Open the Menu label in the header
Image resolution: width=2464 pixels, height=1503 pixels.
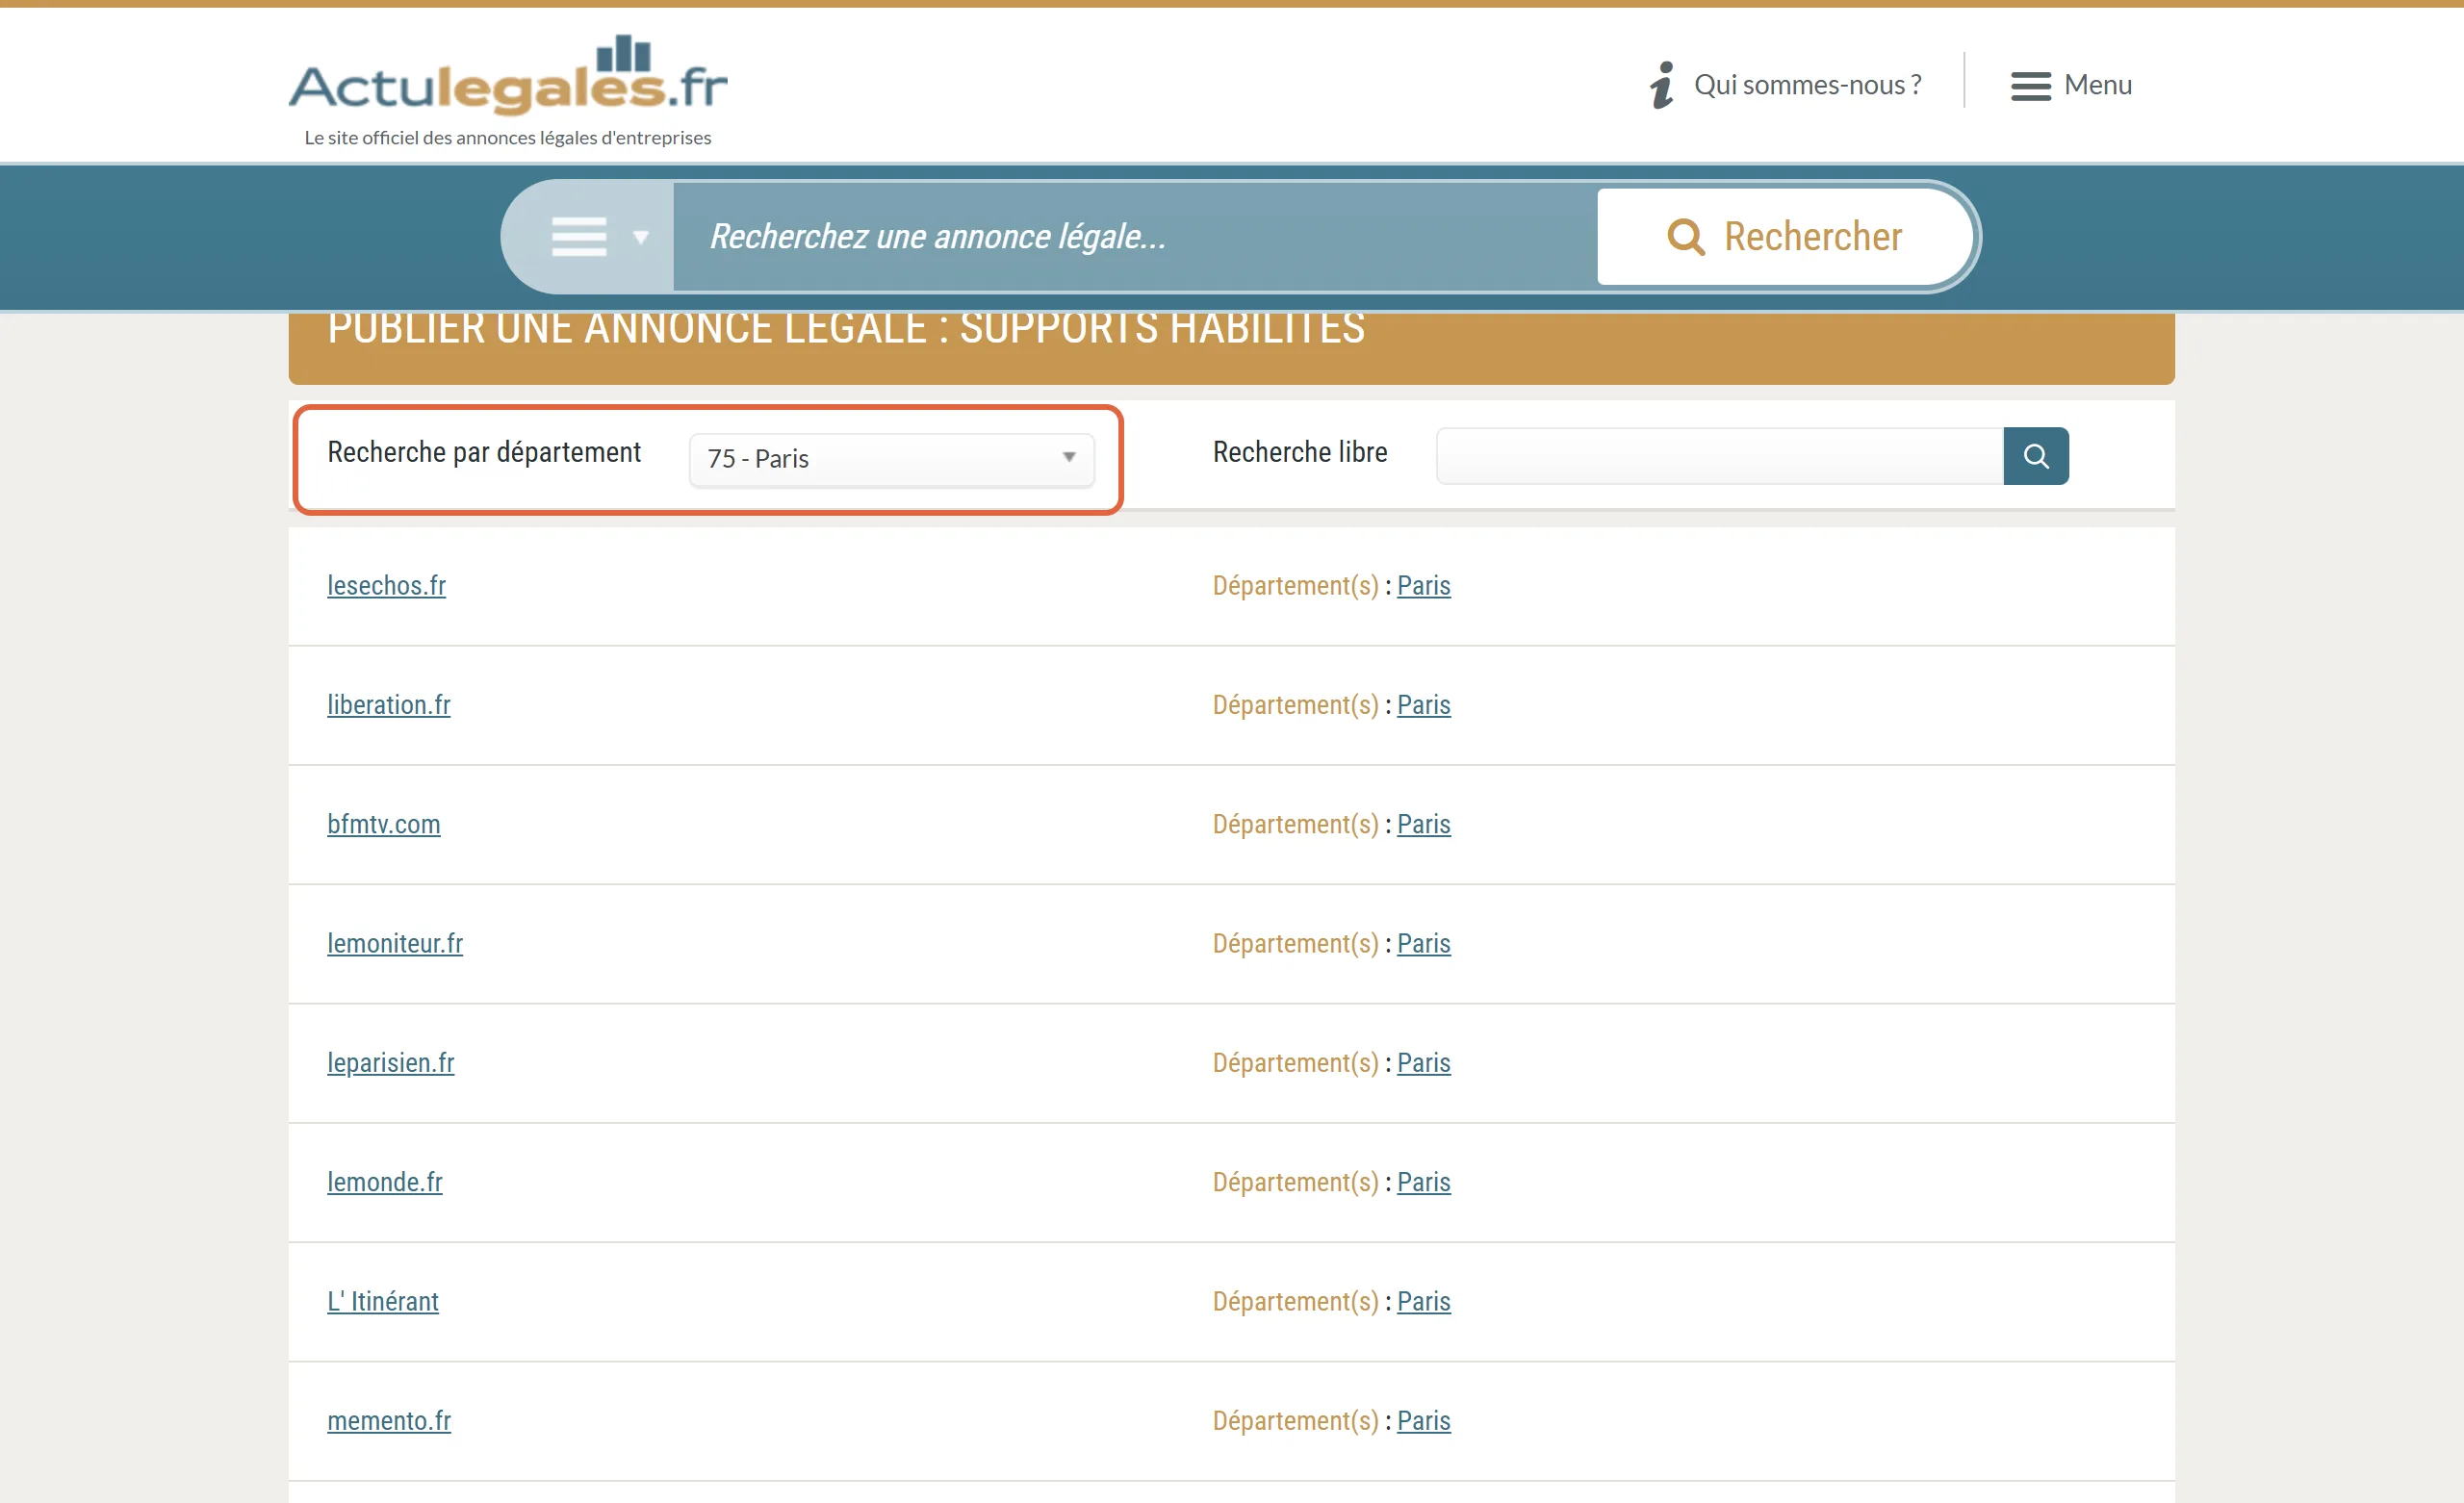point(2097,85)
